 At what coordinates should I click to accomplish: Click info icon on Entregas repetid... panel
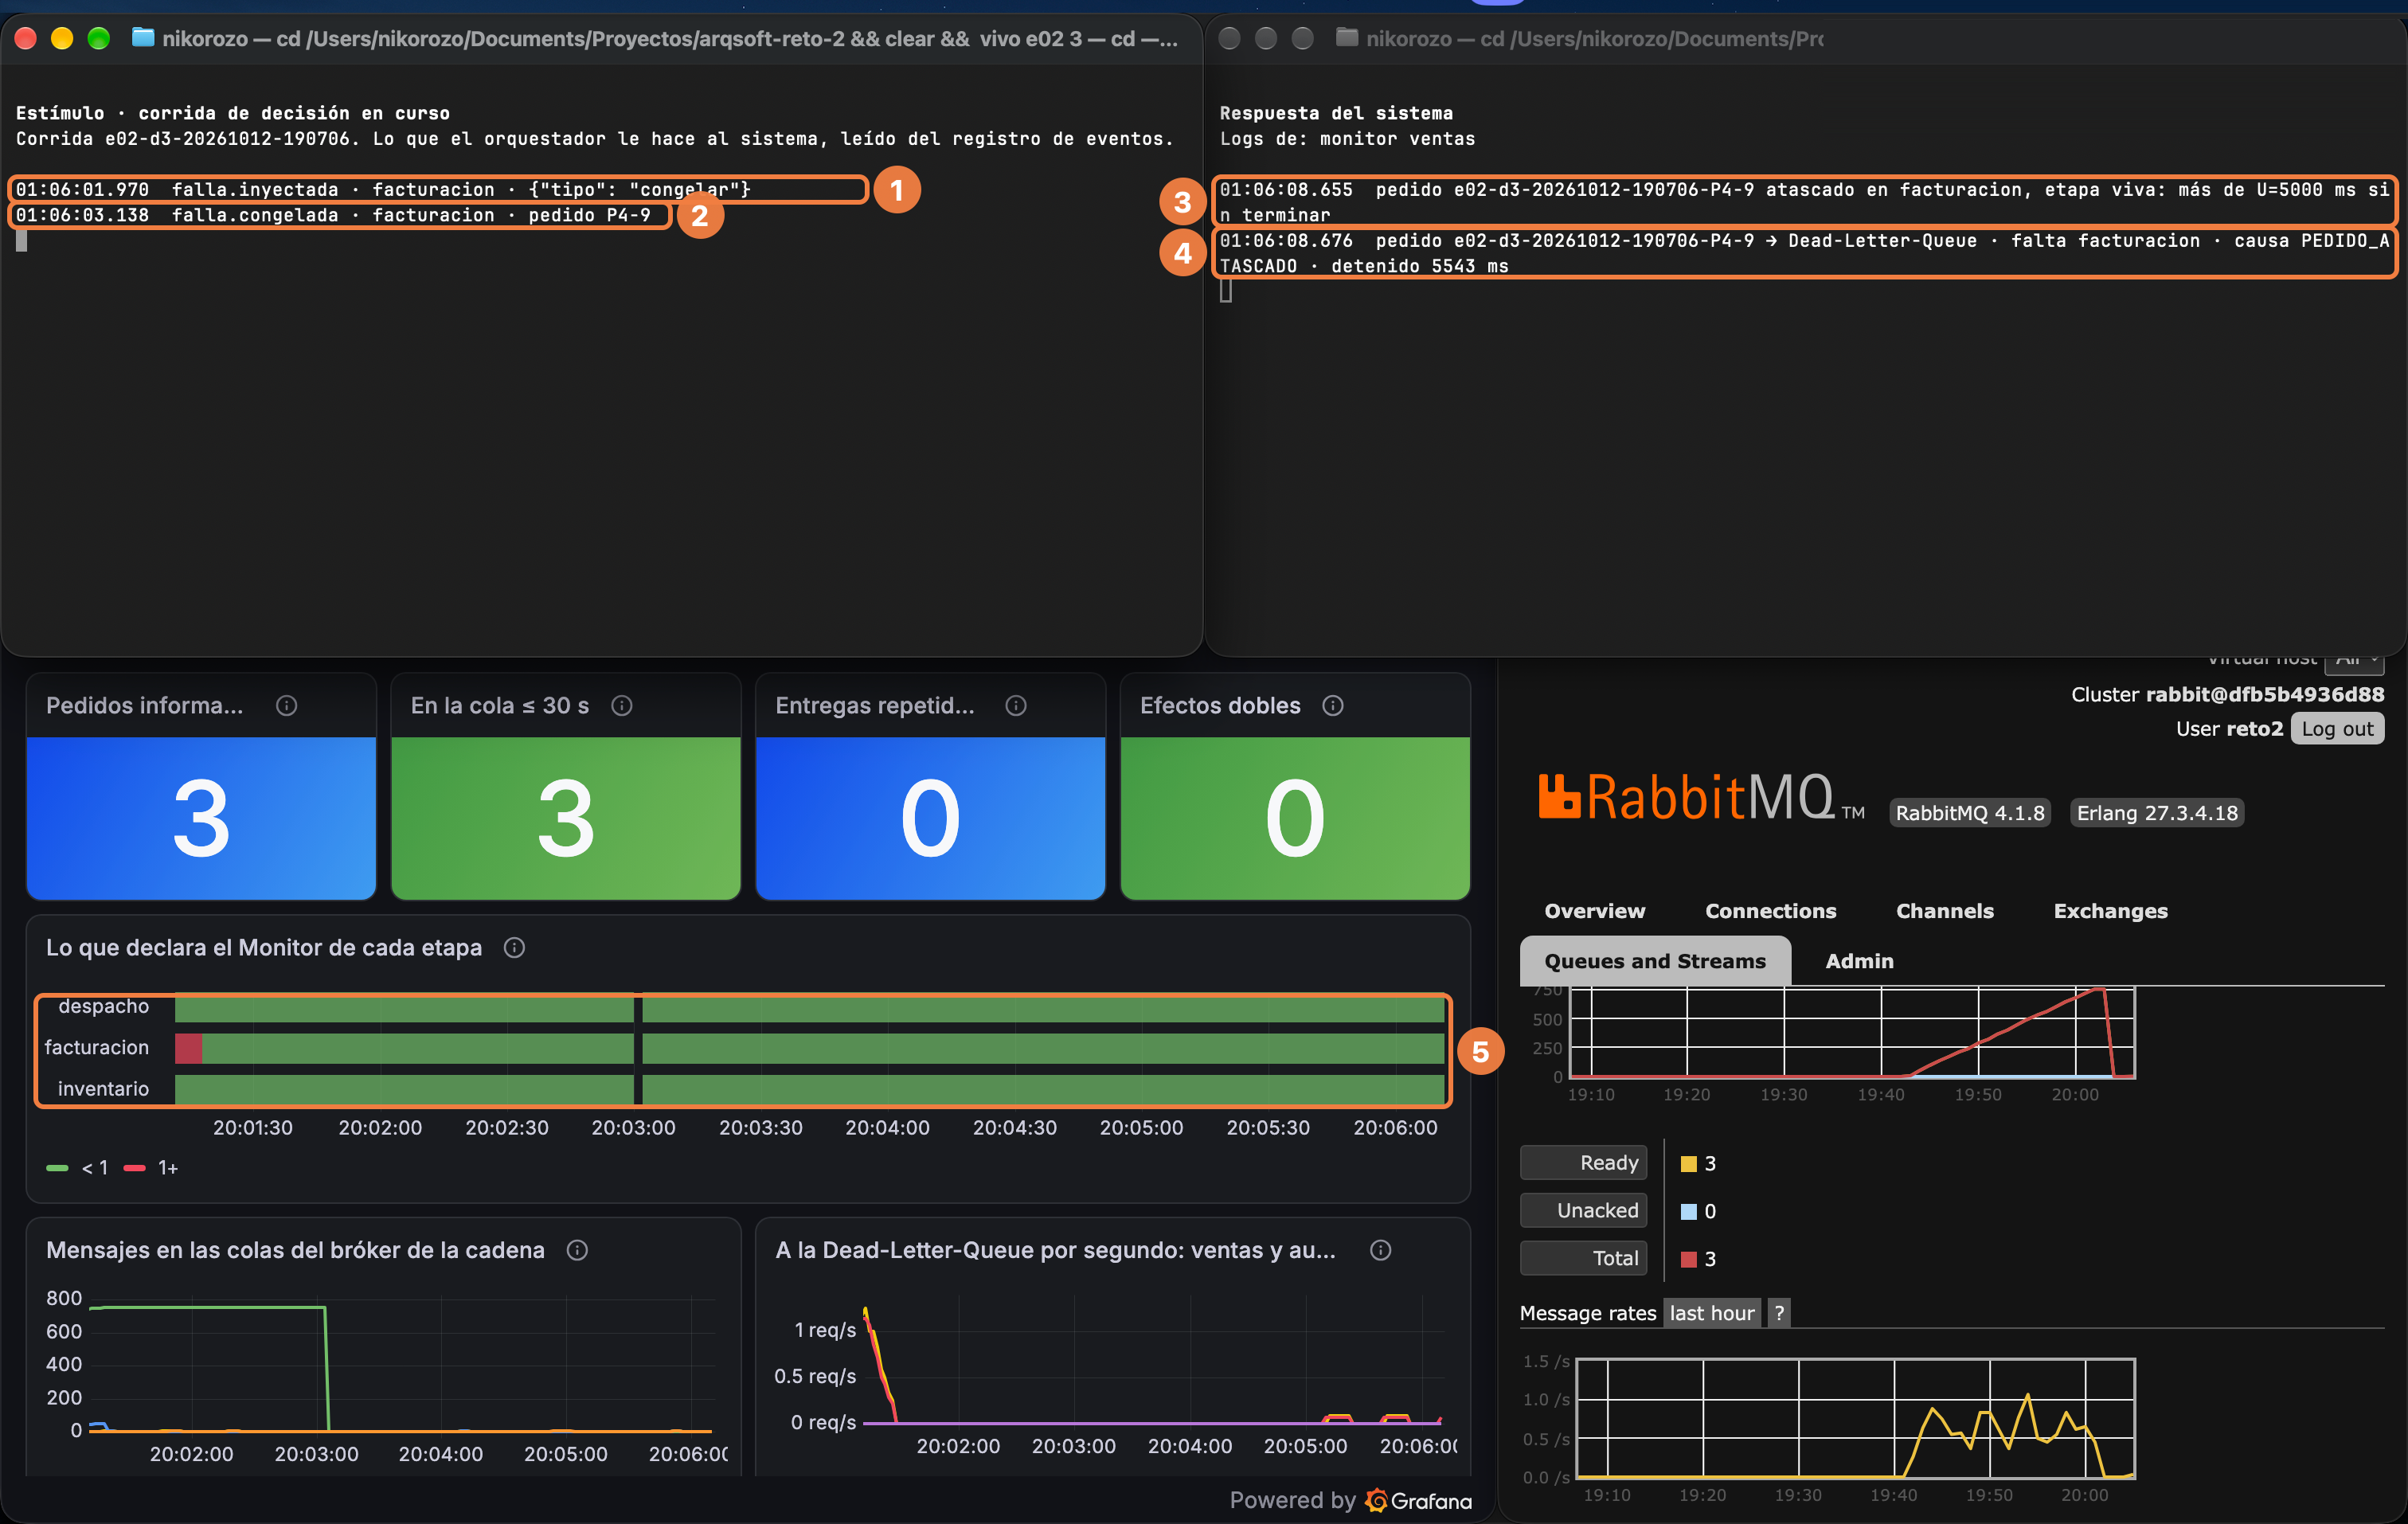click(x=1016, y=706)
